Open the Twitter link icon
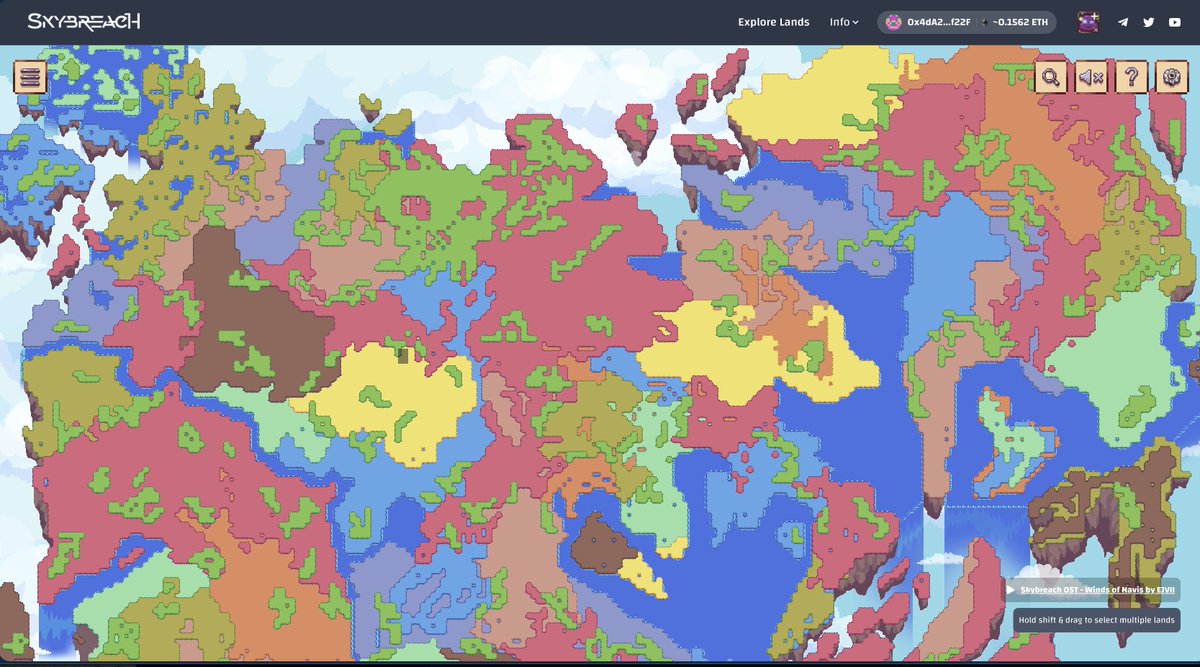The image size is (1200, 667). pos(1149,22)
